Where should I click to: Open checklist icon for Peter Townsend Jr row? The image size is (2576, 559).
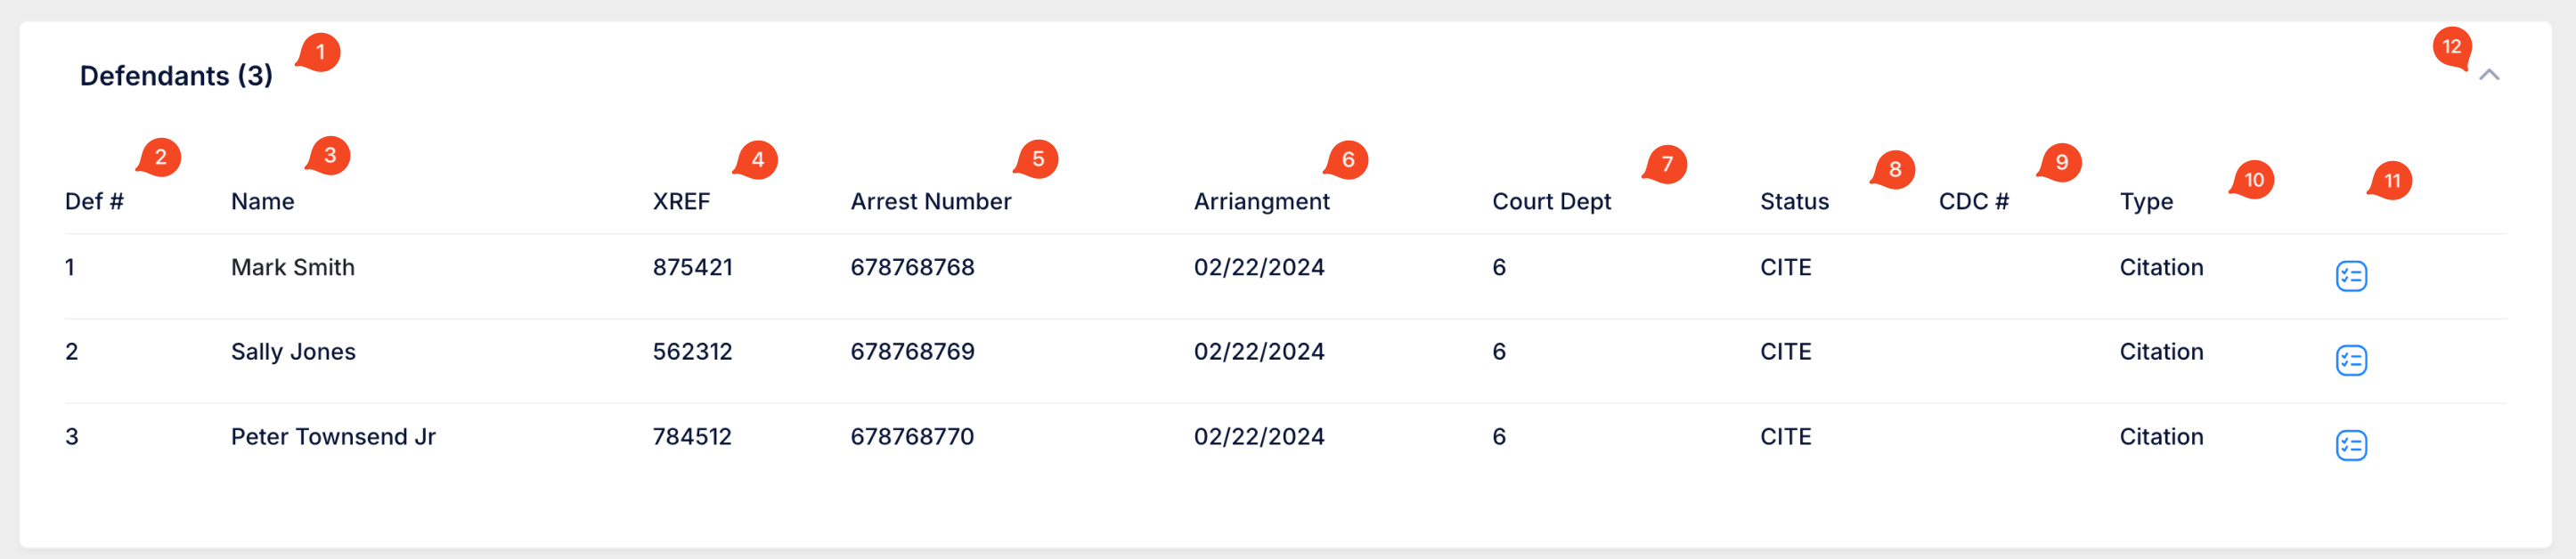(2351, 445)
